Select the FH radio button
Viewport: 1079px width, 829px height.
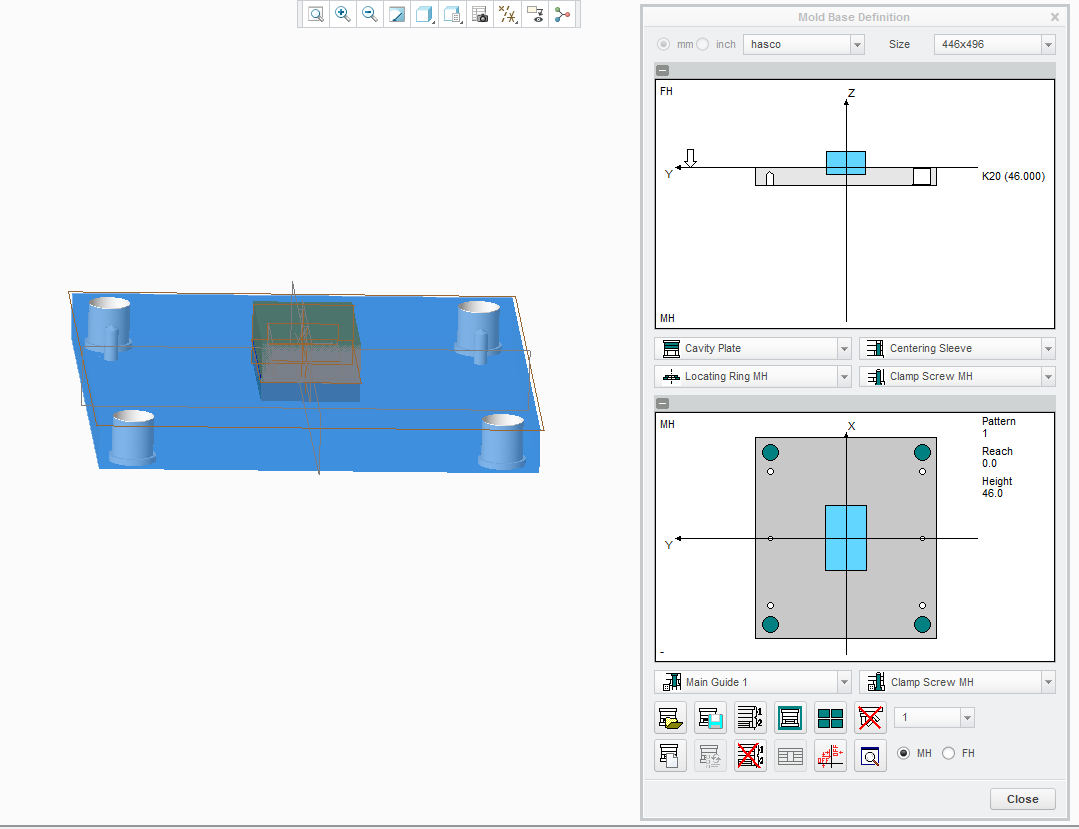click(x=948, y=753)
